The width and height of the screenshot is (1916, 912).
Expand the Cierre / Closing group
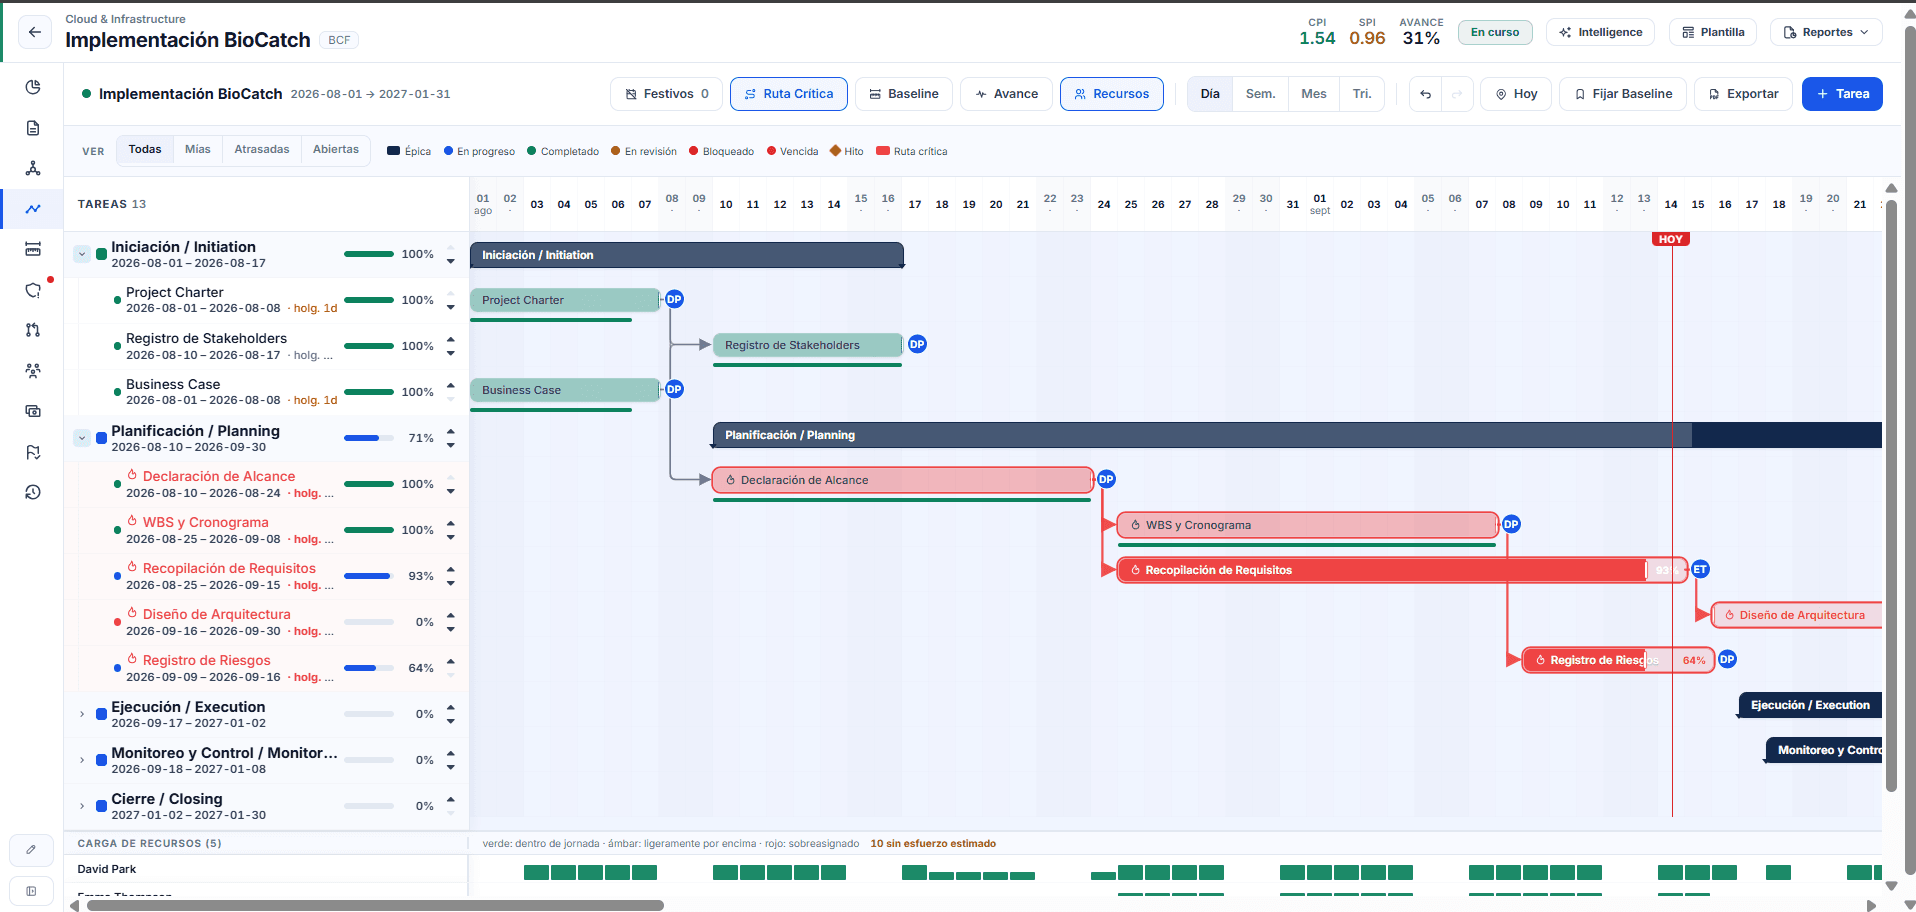82,806
